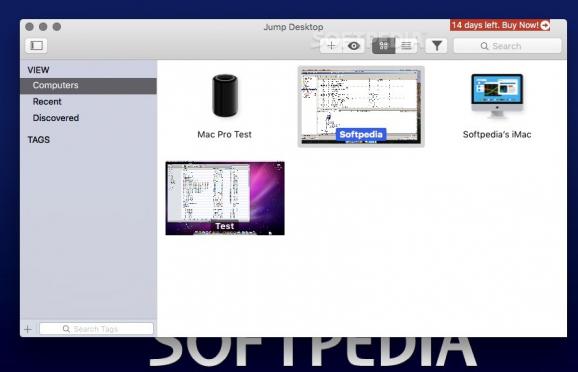
Task: Select the Test computer thumbnail
Action: 225,198
